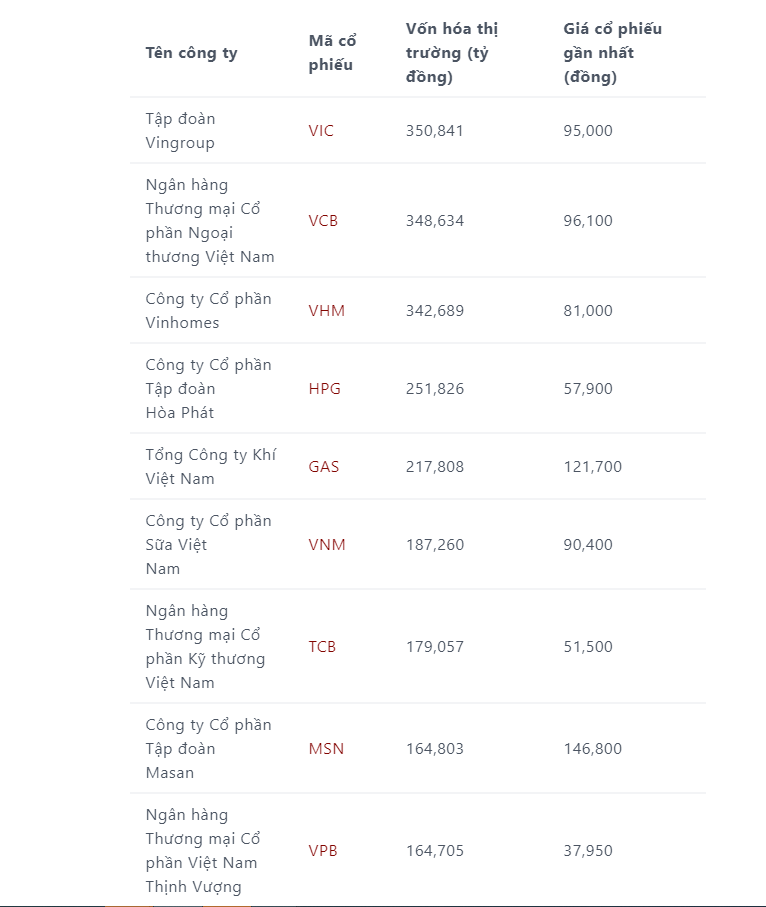766x907 pixels.
Task: Select the Tập đoàn Vingroup company name
Action: click(x=181, y=131)
